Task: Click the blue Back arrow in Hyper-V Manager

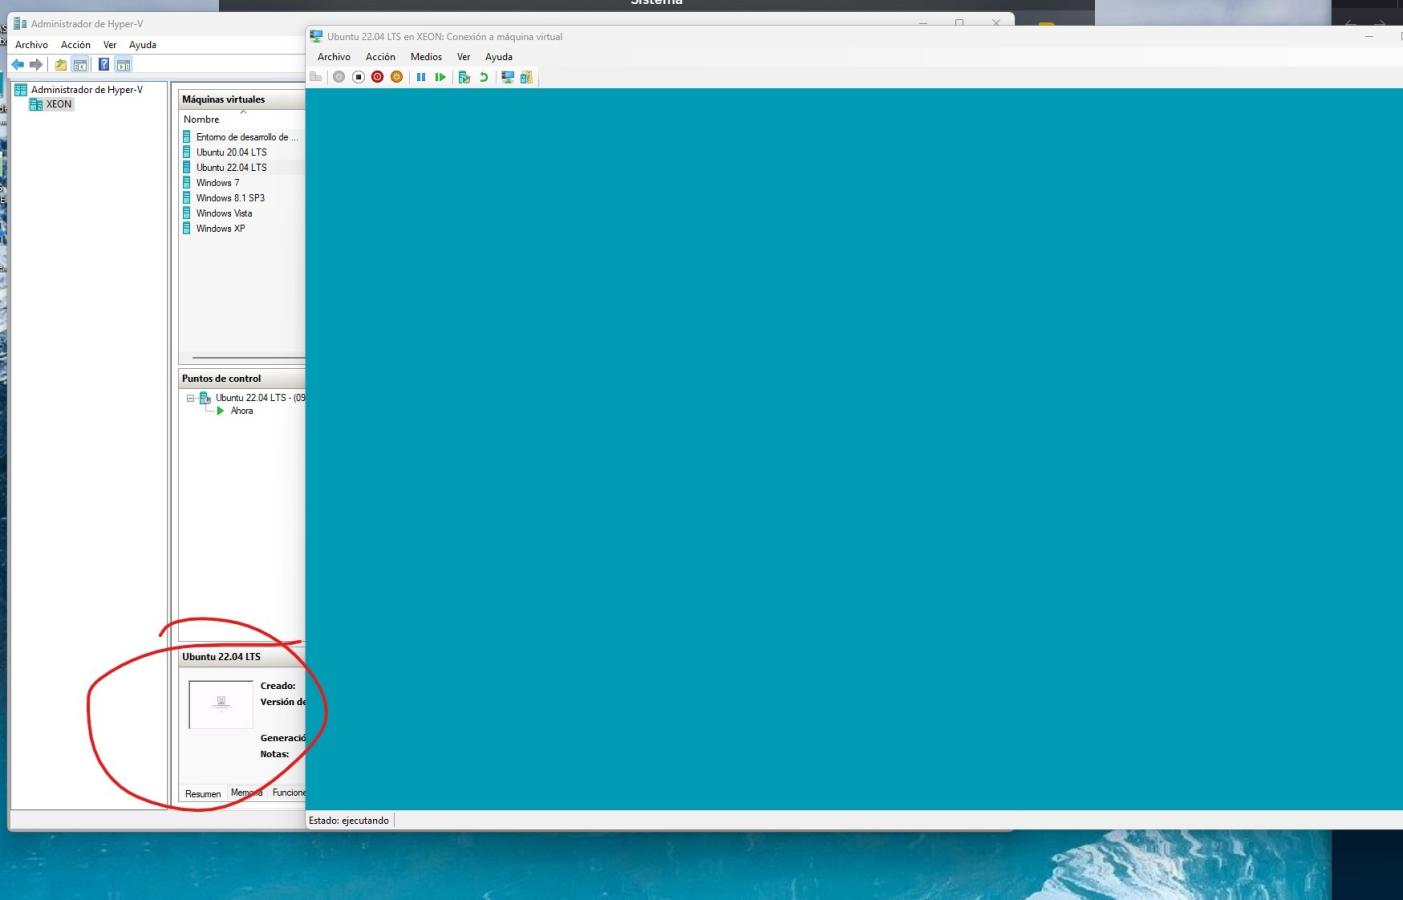Action: point(17,65)
